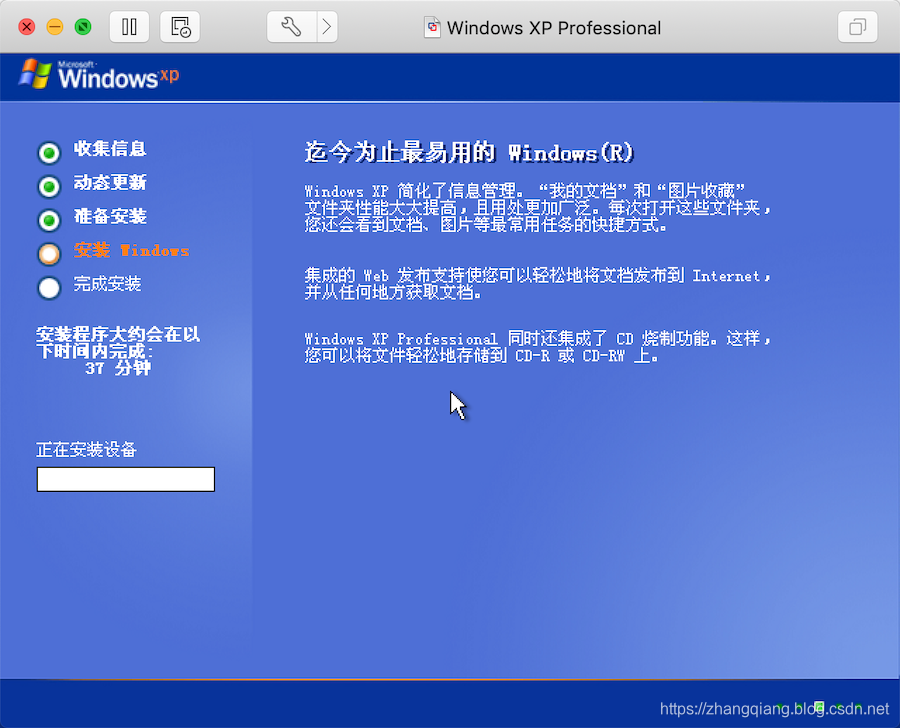The image size is (900, 728).
Task: Click the 收集信息 step indicator
Action: pos(49,153)
